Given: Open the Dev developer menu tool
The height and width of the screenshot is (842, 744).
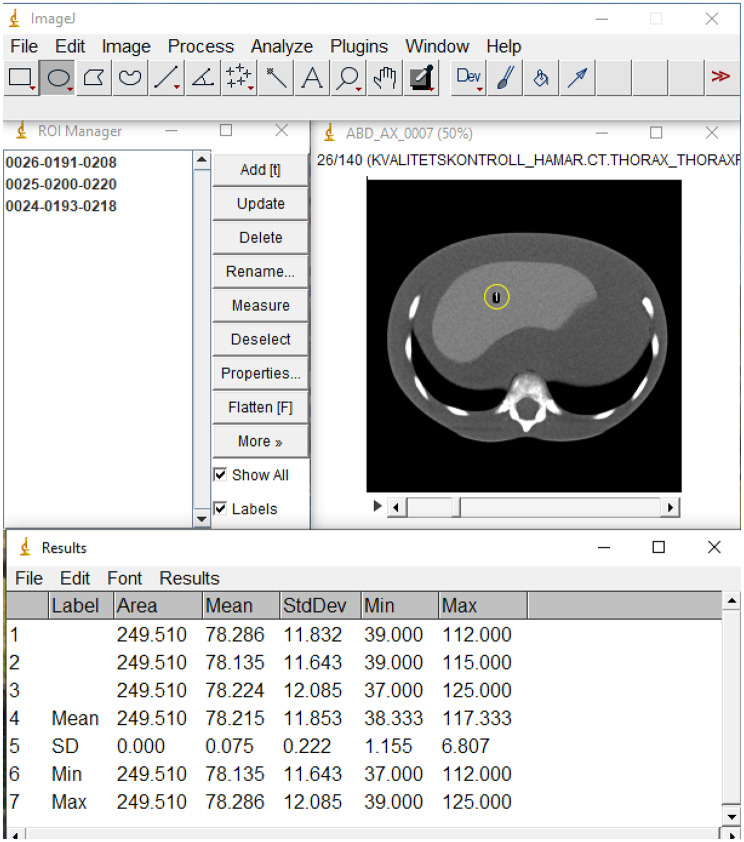Looking at the screenshot, I should tap(469, 78).
